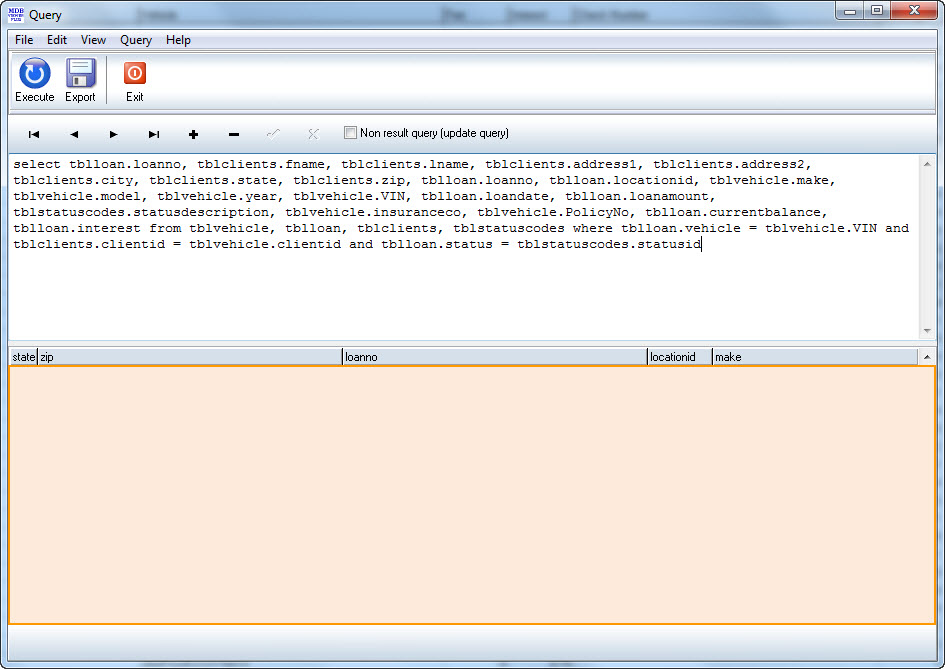Click the Execute query icon

point(34,75)
